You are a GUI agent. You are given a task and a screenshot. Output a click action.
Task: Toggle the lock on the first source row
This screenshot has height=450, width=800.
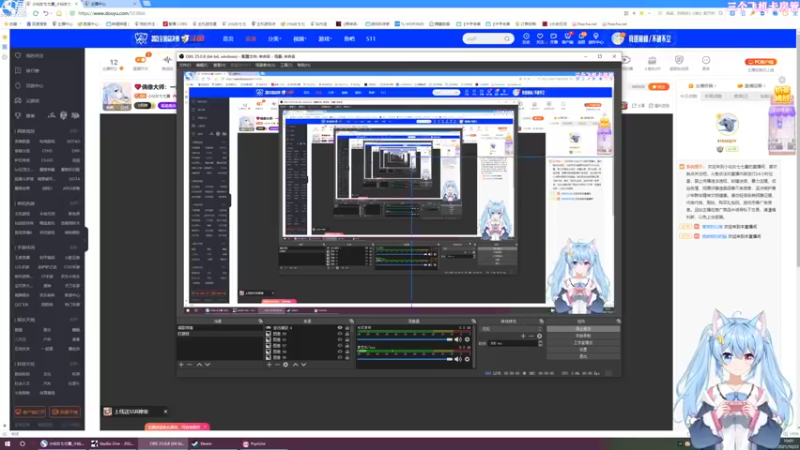point(347,328)
